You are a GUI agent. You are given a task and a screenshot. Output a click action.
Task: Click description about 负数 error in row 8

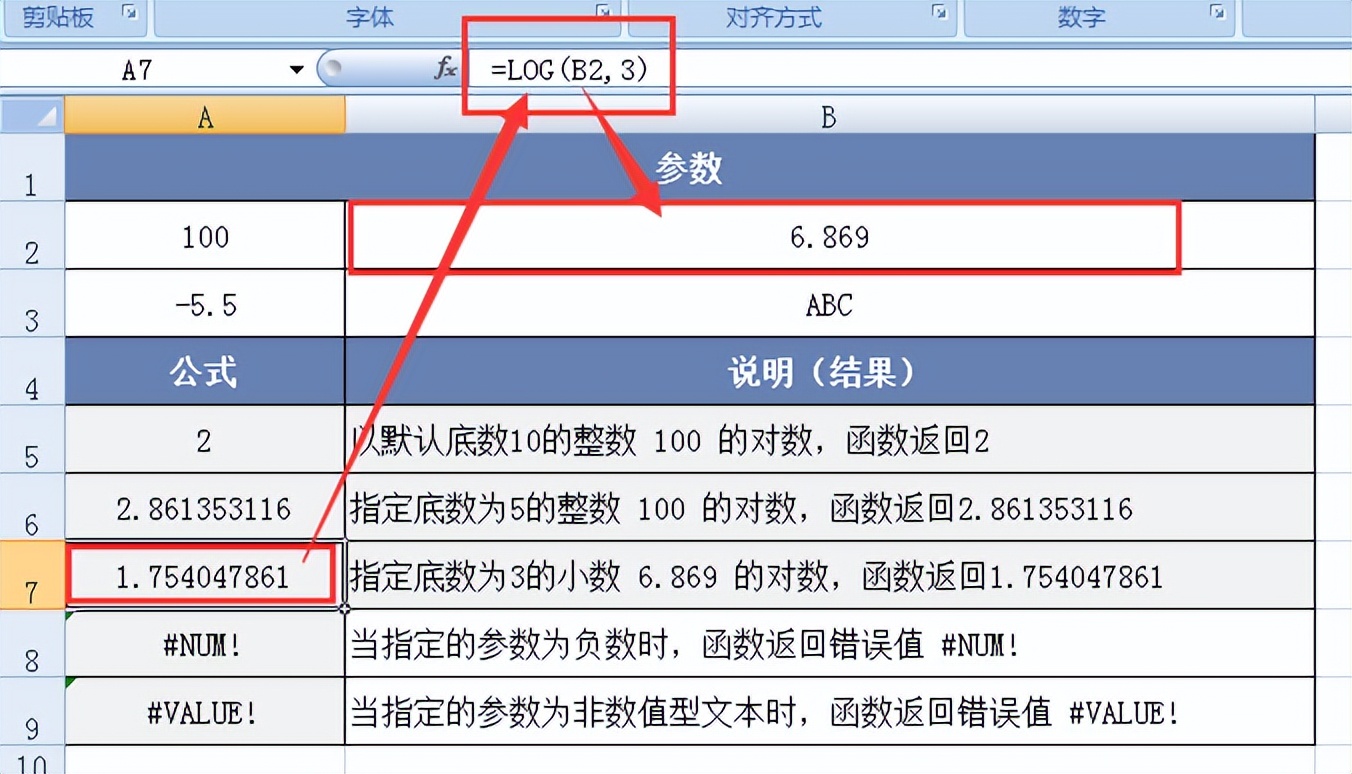tap(829, 644)
